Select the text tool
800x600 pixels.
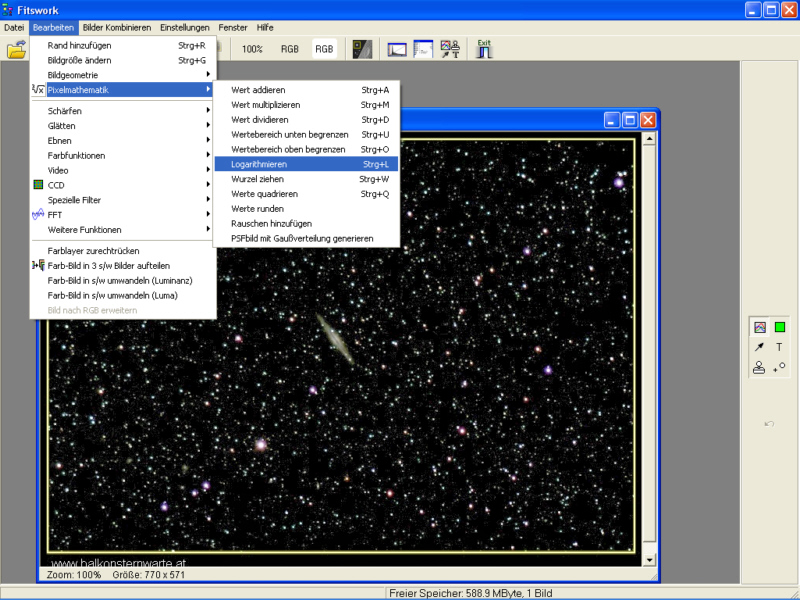[780, 347]
